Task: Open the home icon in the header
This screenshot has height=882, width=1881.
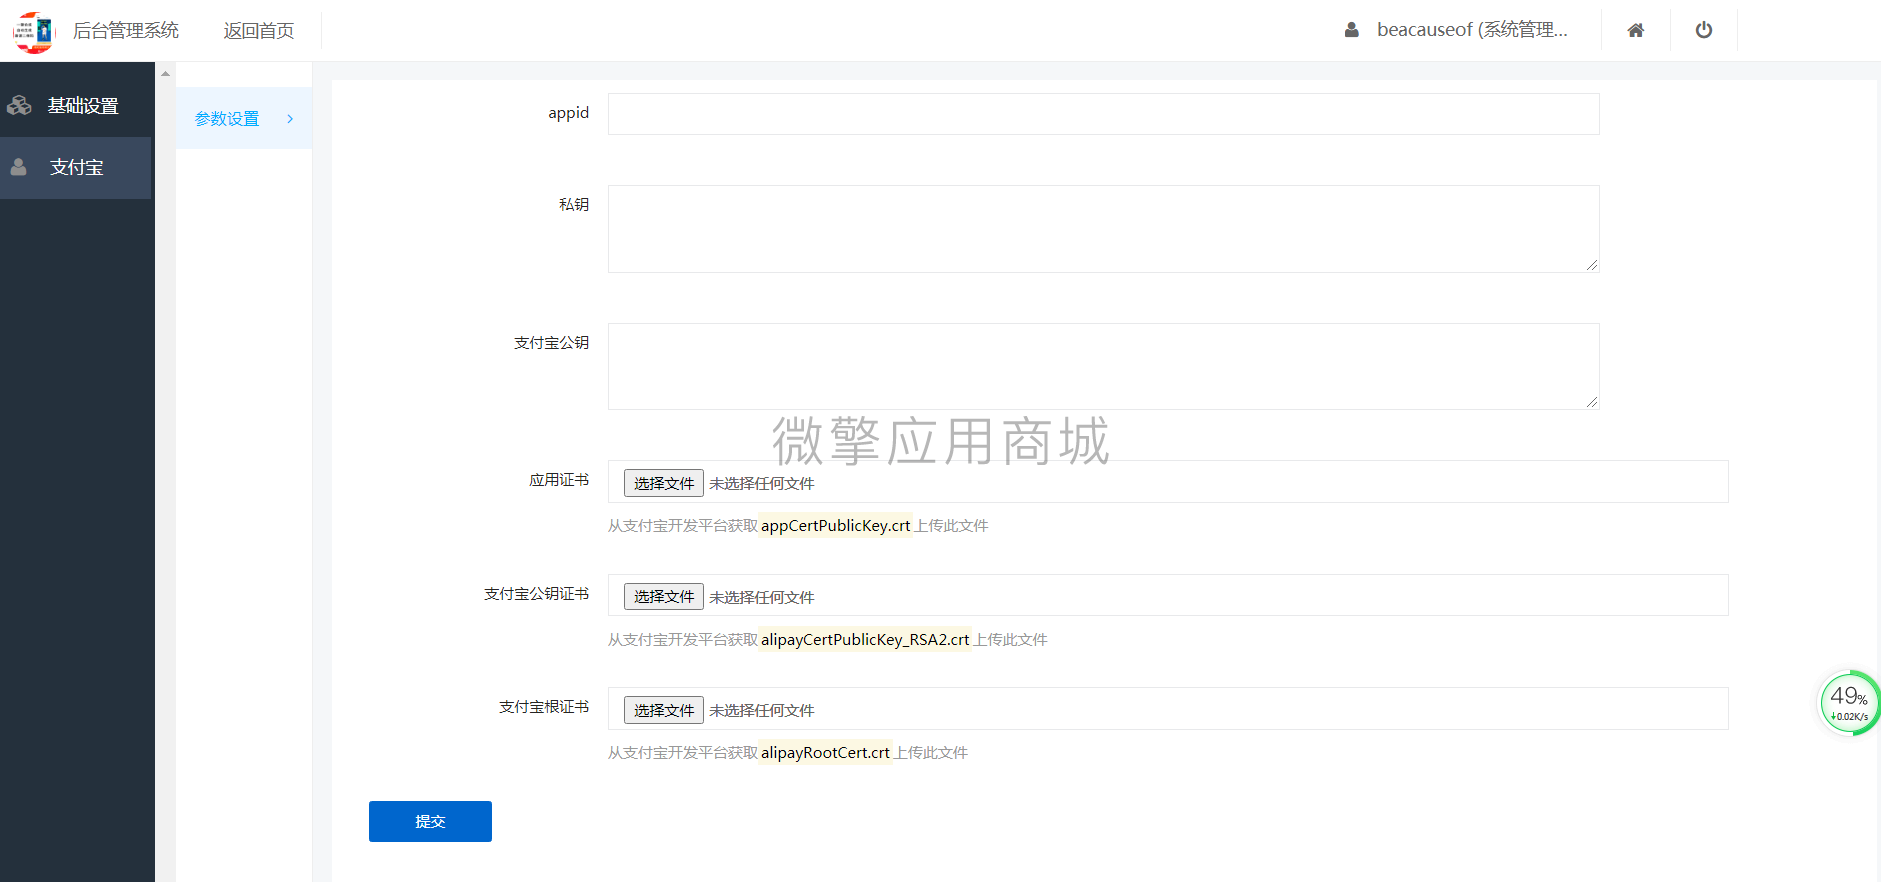Action: [x=1636, y=30]
